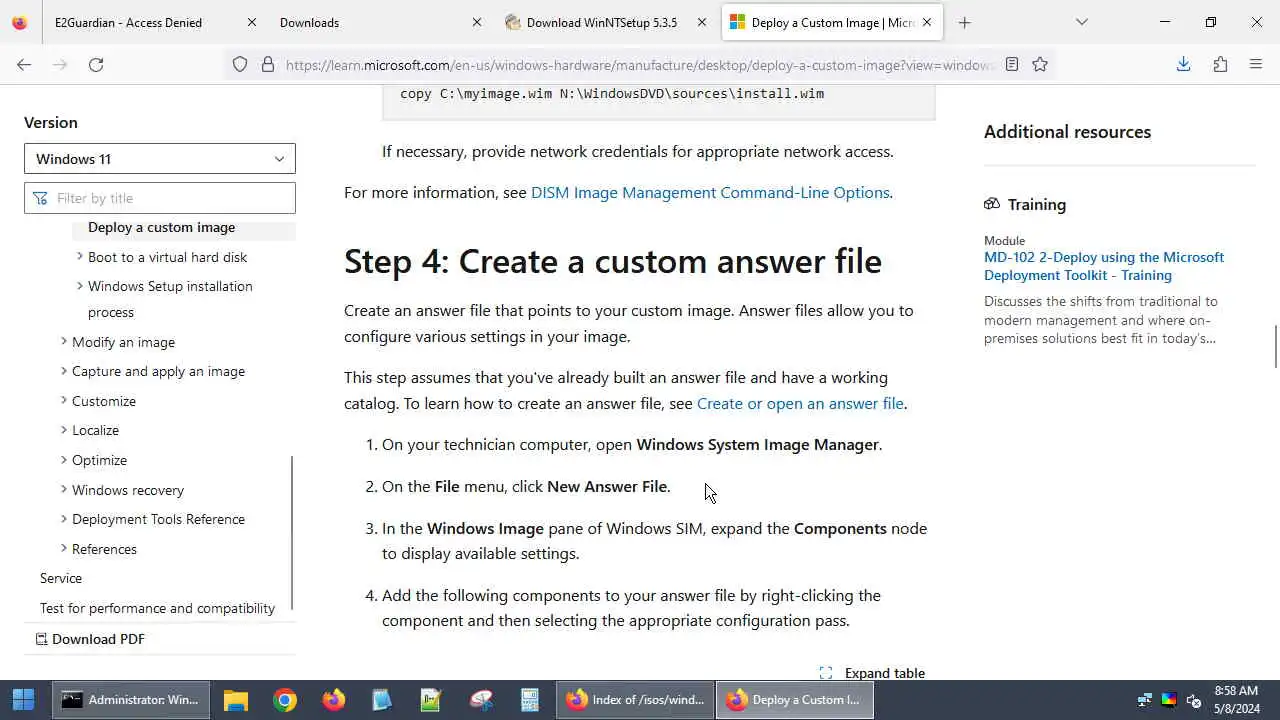This screenshot has width=1280, height=720.
Task: Click the sidebar tree scrollbar
Action: (x=292, y=532)
